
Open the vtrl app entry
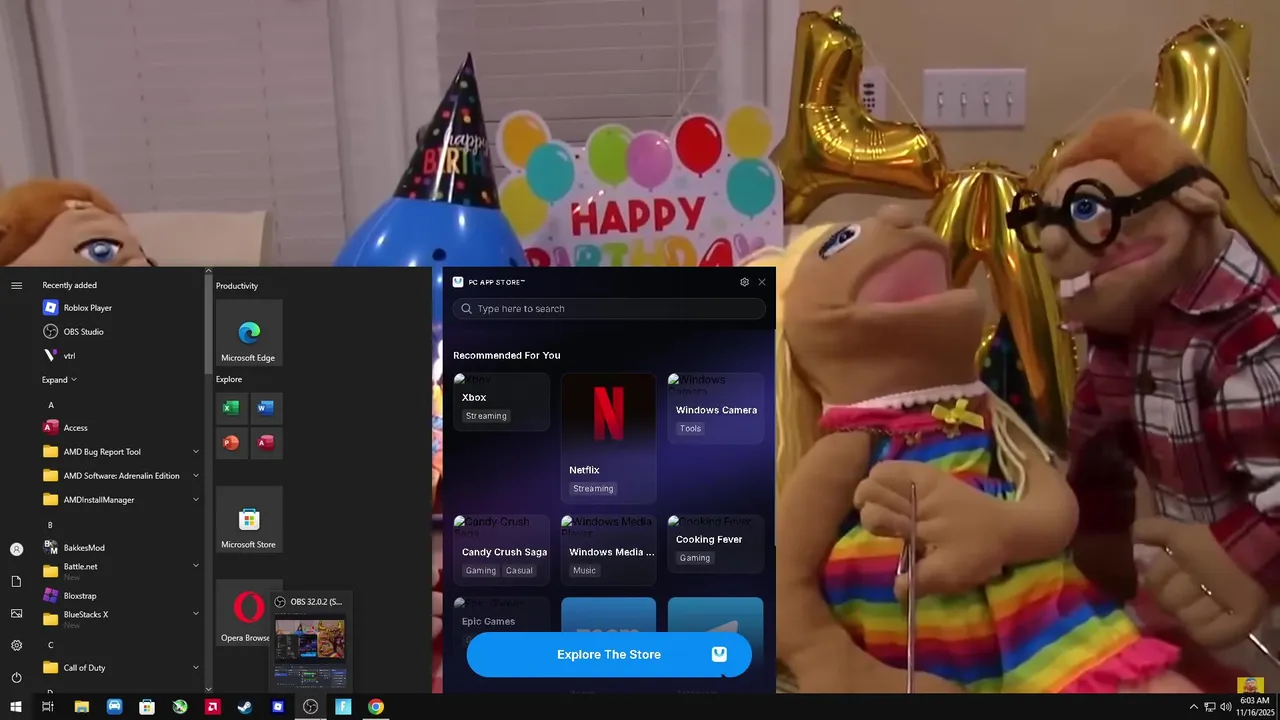coord(120,356)
